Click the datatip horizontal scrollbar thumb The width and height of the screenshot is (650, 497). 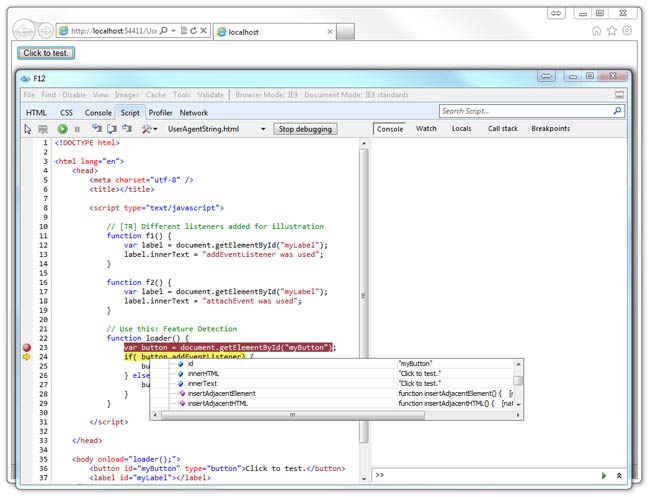[293, 415]
